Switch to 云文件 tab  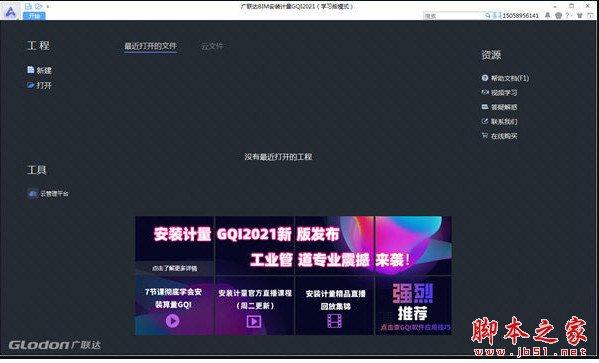pos(212,46)
